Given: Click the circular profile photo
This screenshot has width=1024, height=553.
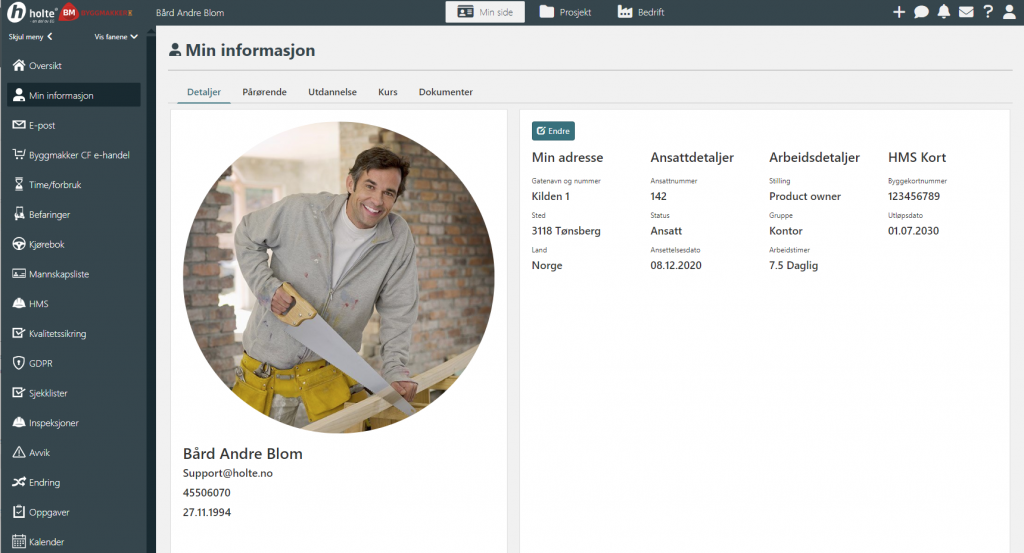Looking at the screenshot, I should [338, 277].
